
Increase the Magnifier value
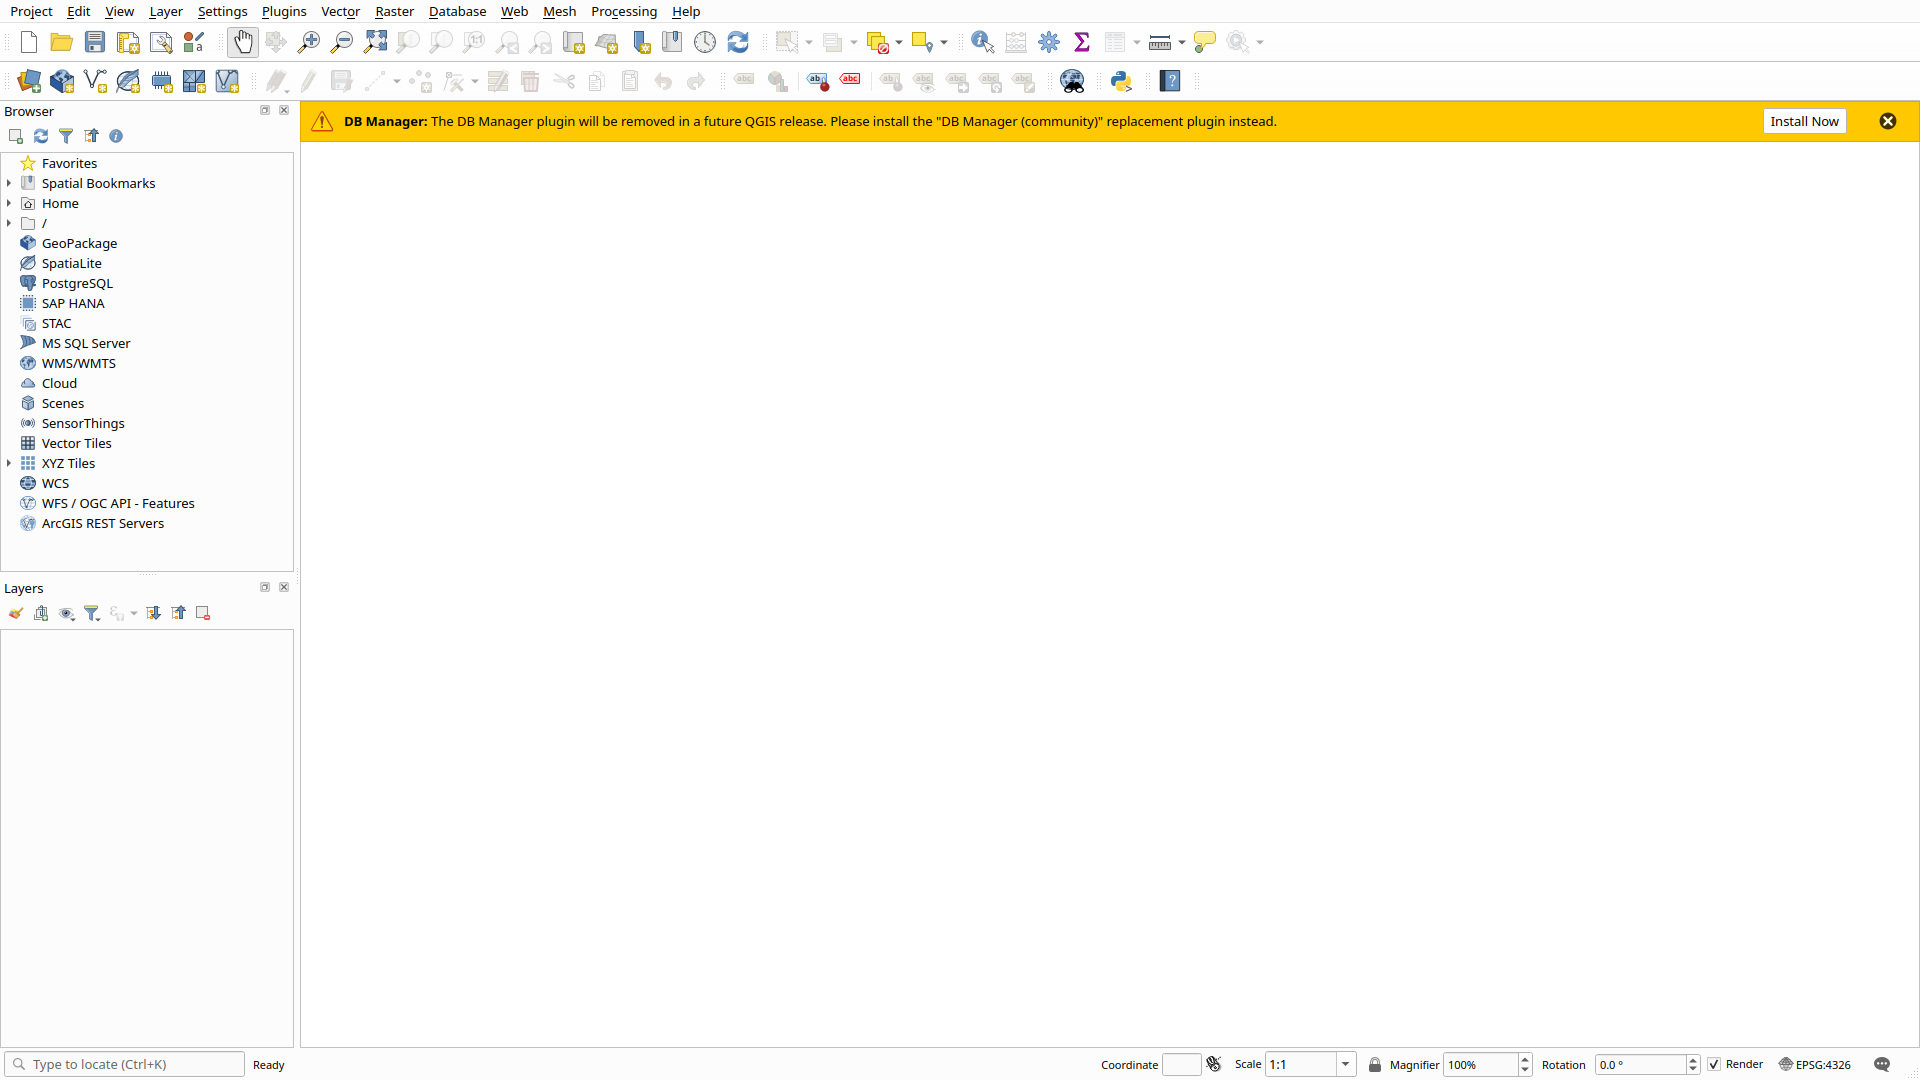[1525, 1060]
